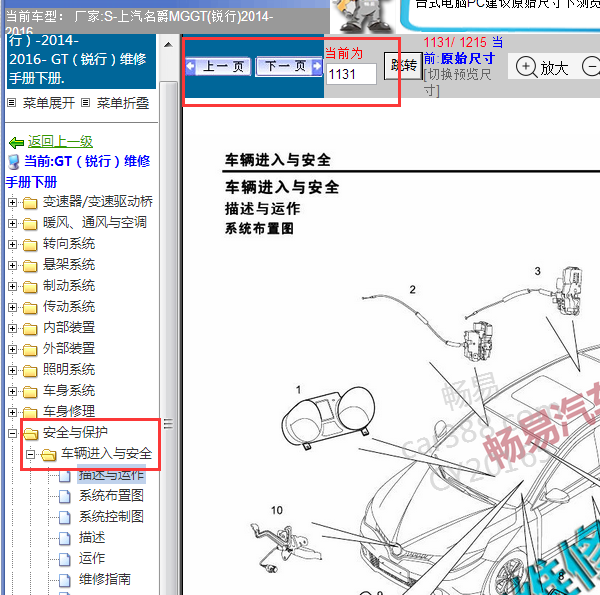This screenshot has width=600, height=595.
Task: Click the 暖风、通风与空调 folder icon
Action: coord(30,224)
